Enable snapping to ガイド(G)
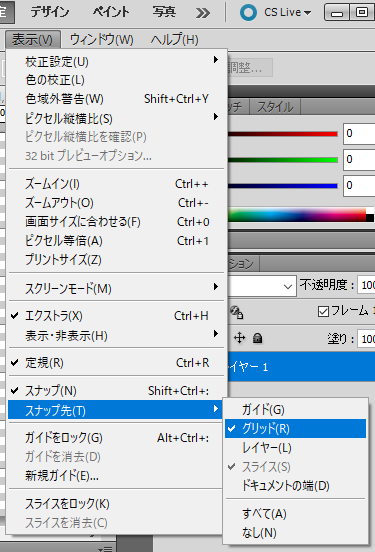Screen dimensions: 375x552 [295, 410]
